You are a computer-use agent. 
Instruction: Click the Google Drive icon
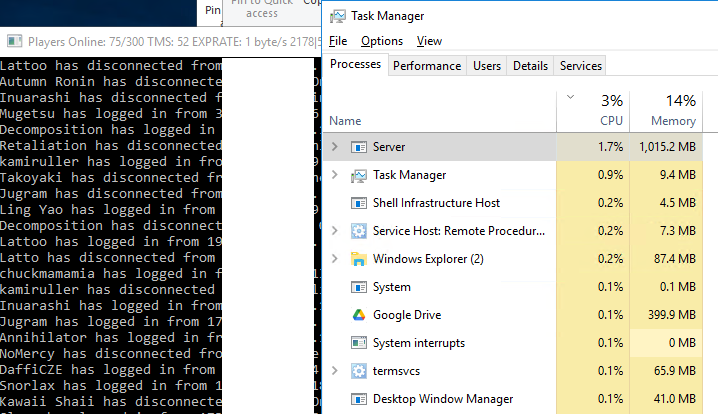359,315
